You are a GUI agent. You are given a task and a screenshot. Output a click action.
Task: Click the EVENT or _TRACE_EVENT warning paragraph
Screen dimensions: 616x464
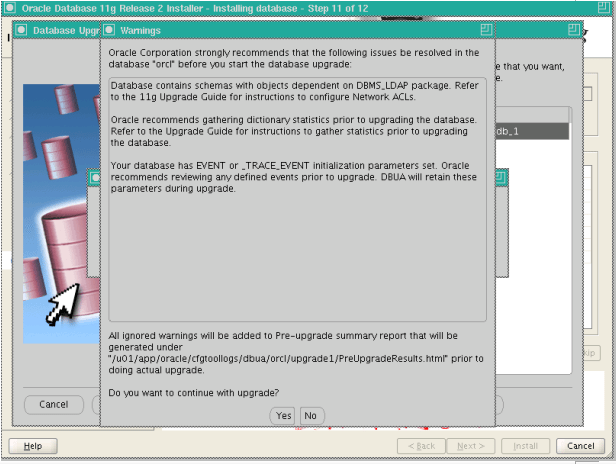tap(293, 177)
